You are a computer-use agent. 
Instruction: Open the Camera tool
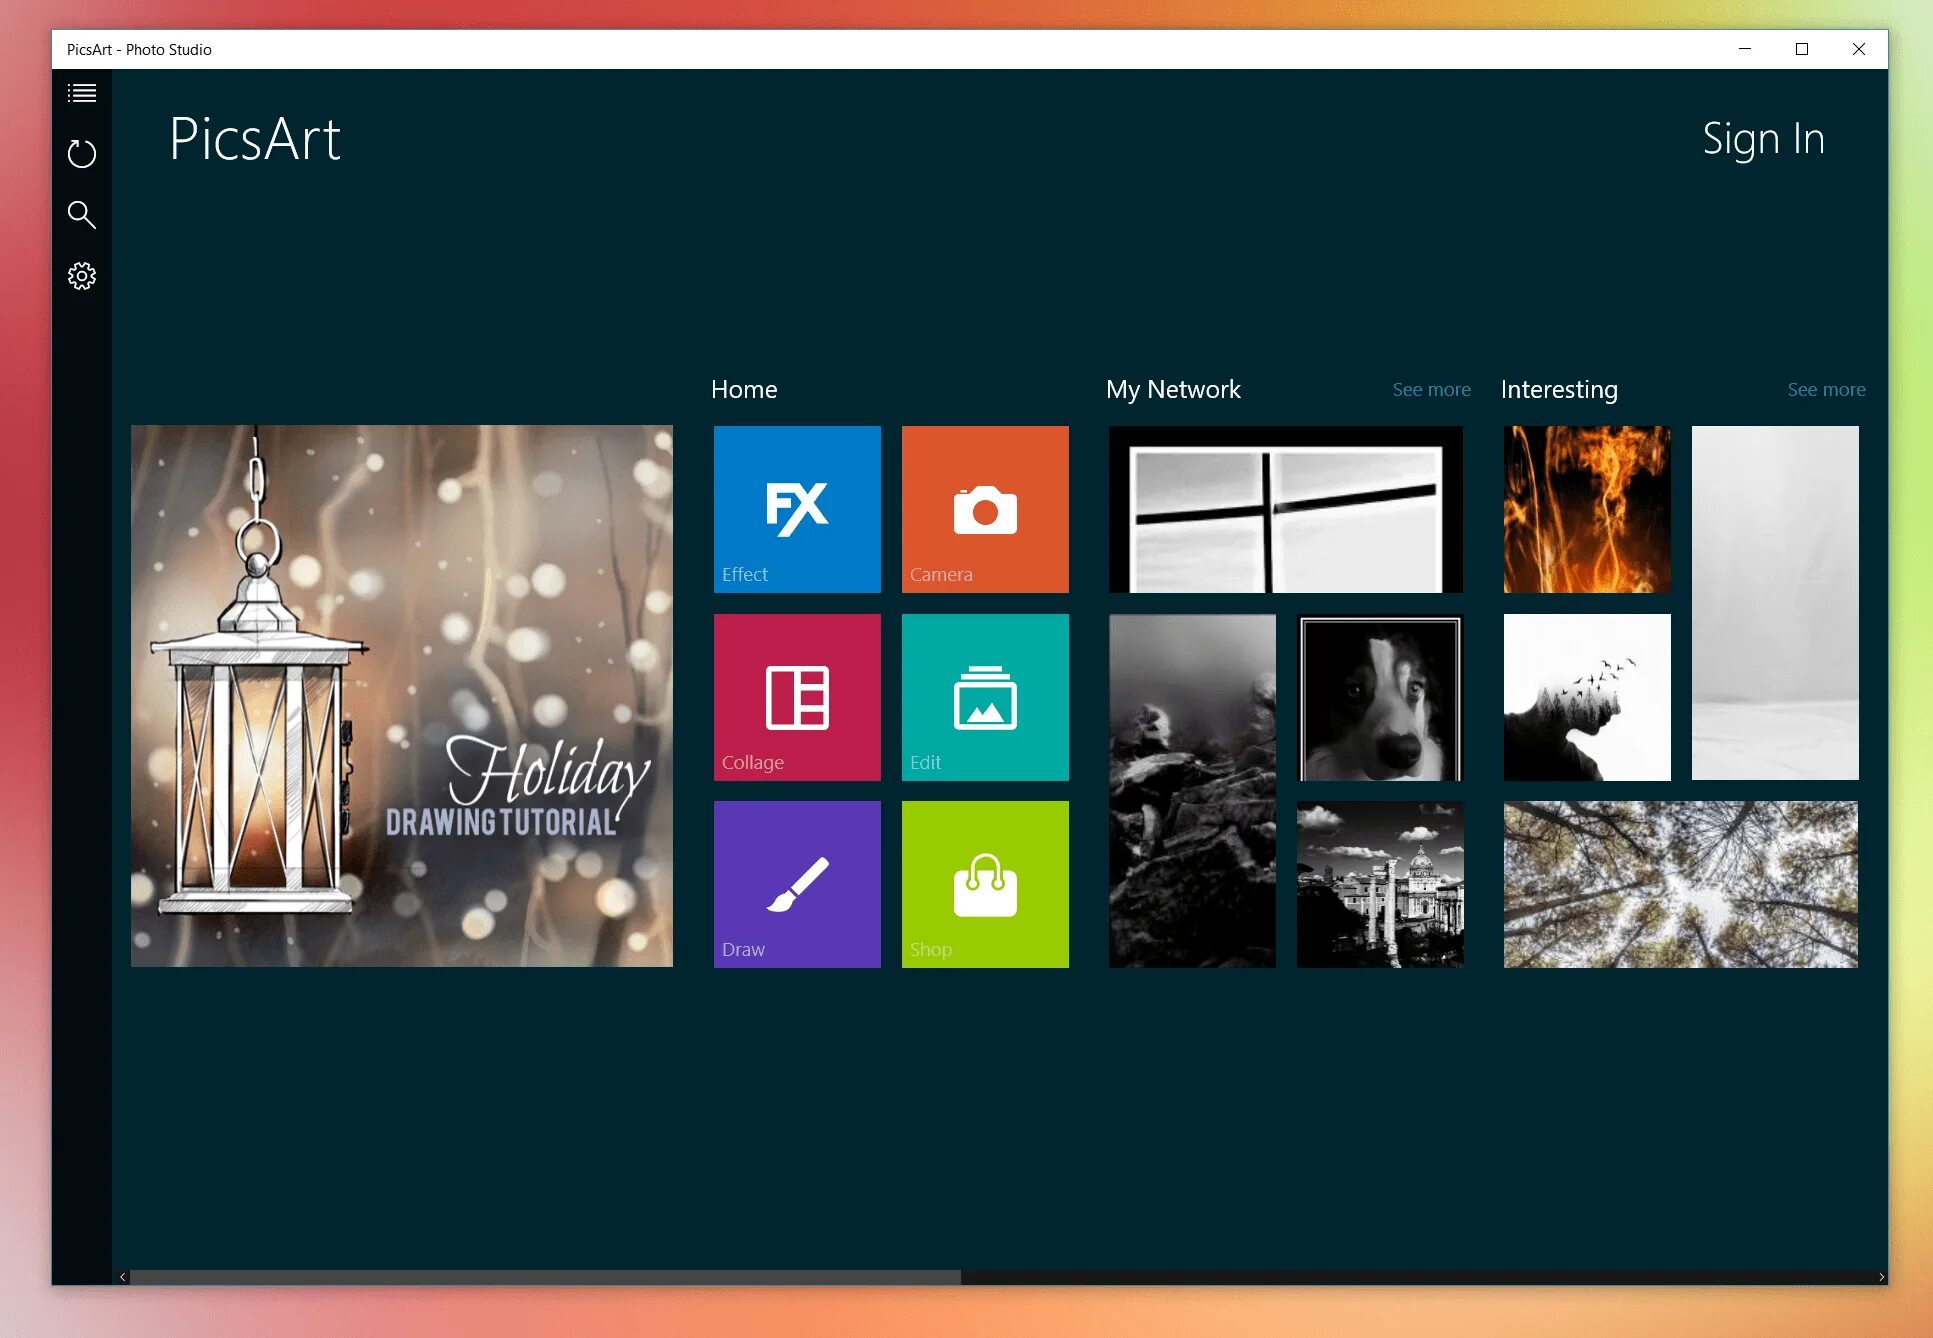pyautogui.click(x=984, y=508)
